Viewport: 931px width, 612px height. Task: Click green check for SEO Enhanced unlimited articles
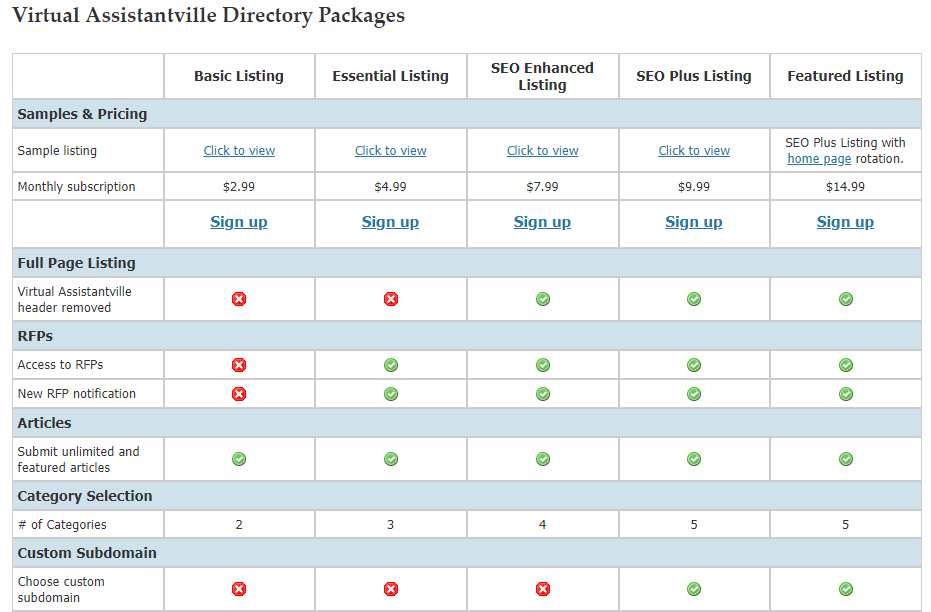coord(543,459)
